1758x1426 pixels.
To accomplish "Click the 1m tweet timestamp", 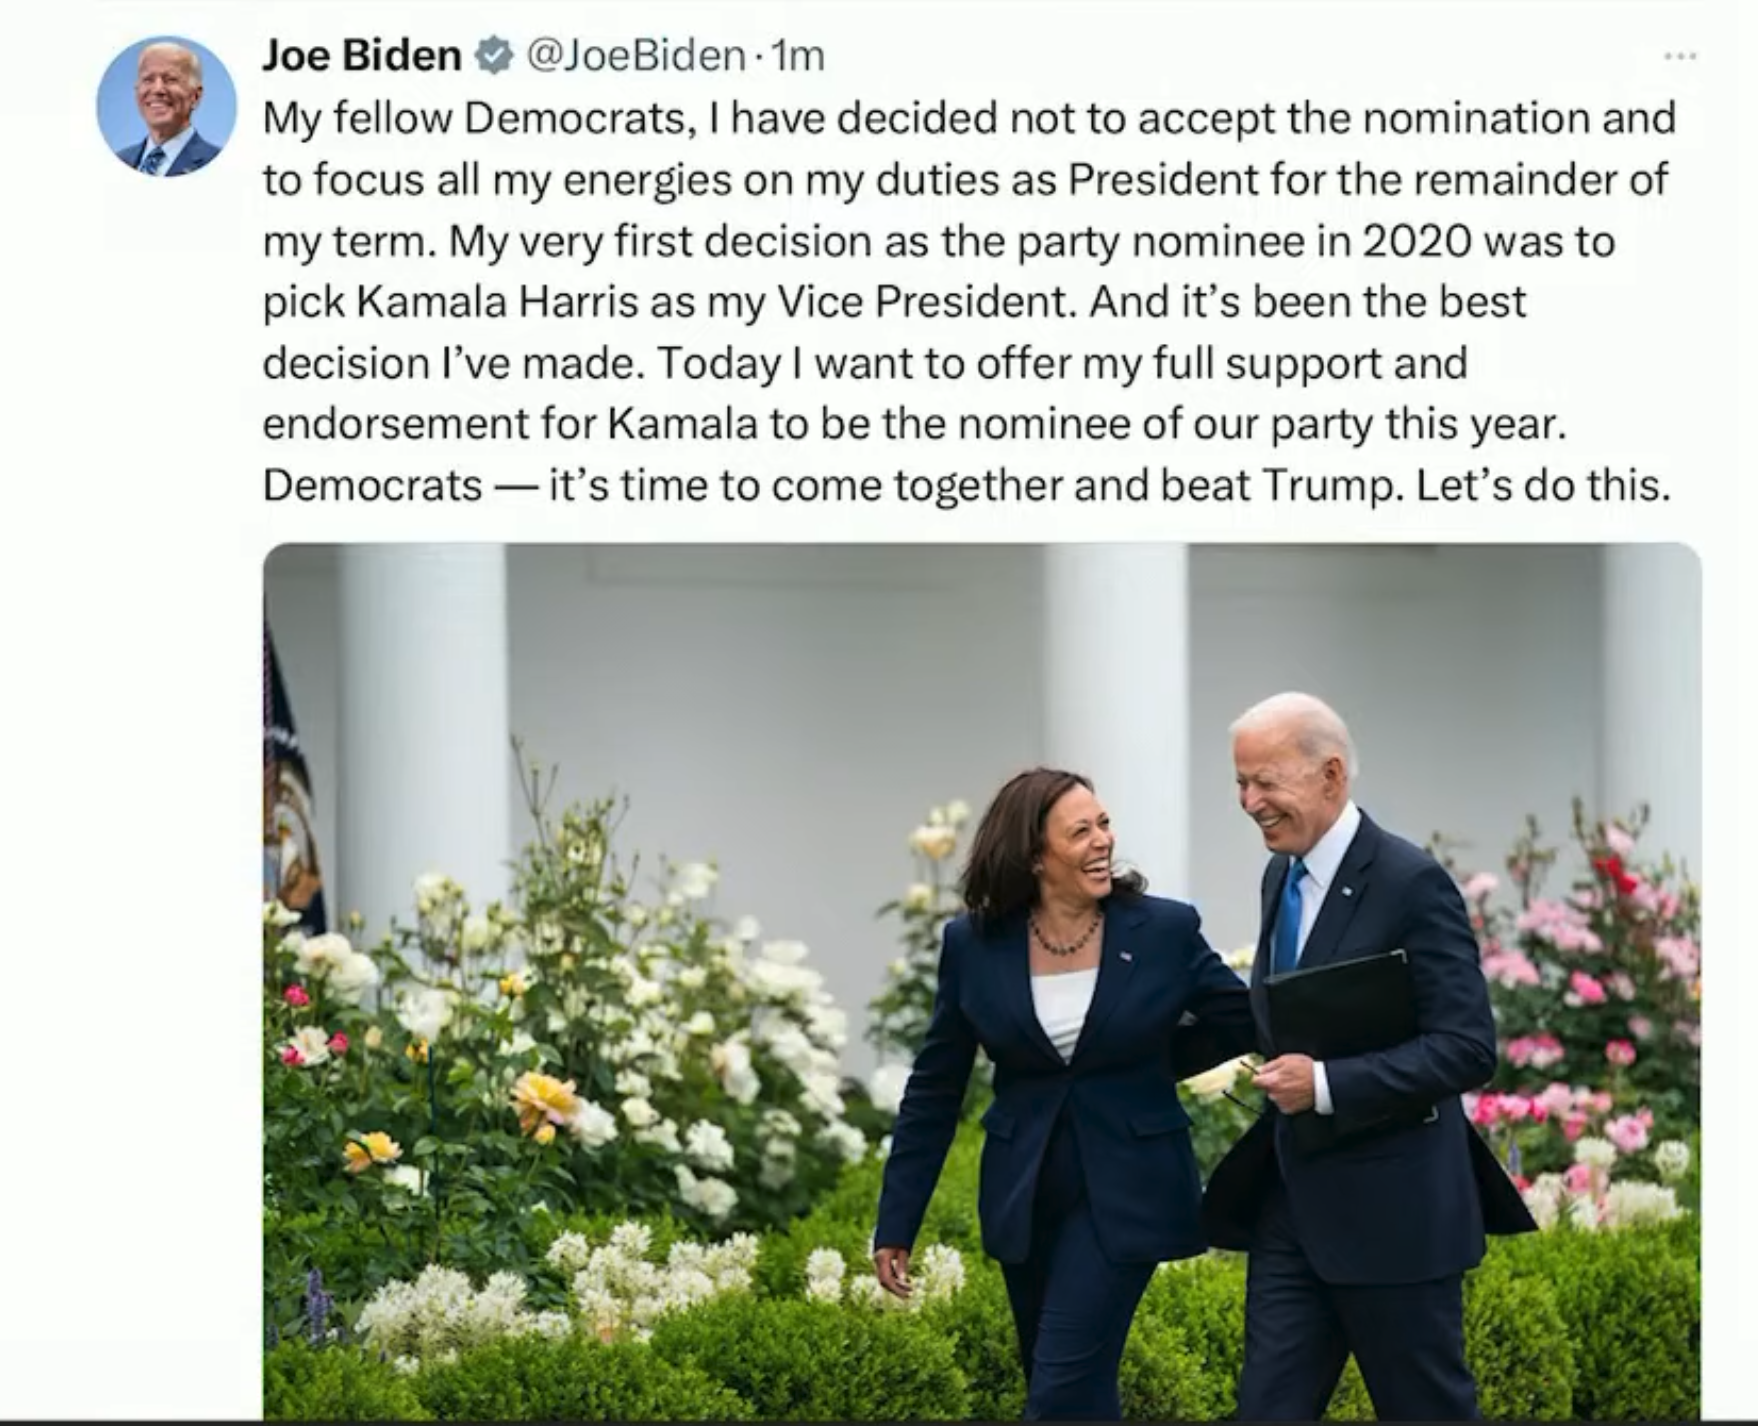I will tap(798, 56).
